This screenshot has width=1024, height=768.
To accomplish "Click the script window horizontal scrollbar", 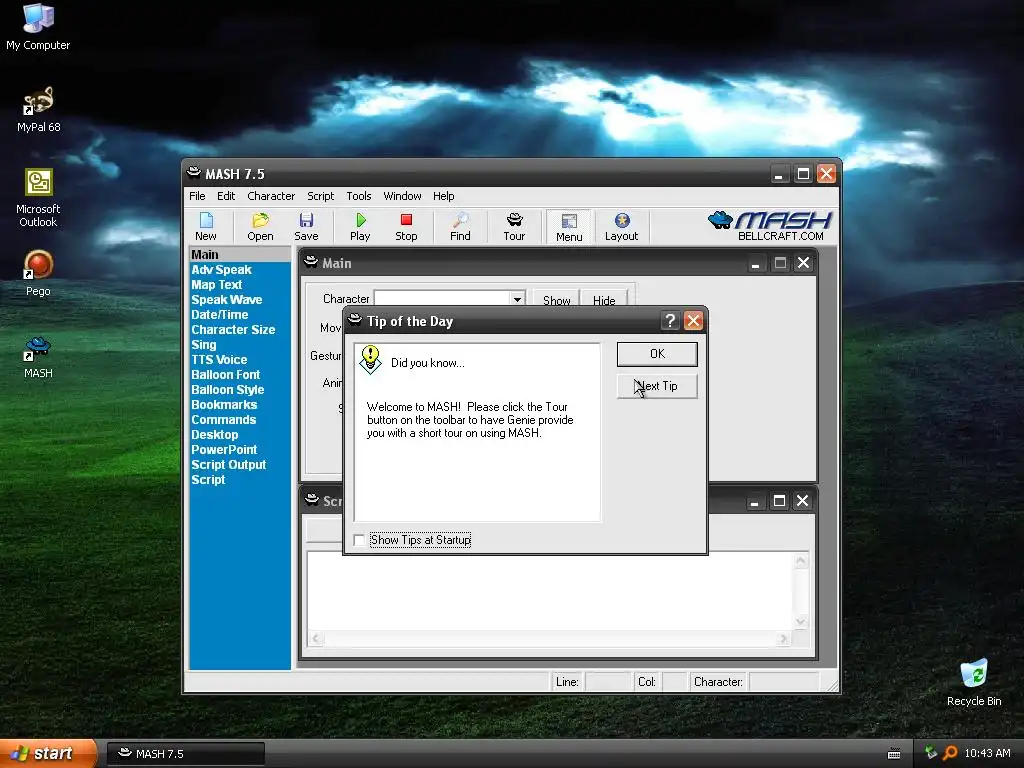I will click(x=550, y=638).
